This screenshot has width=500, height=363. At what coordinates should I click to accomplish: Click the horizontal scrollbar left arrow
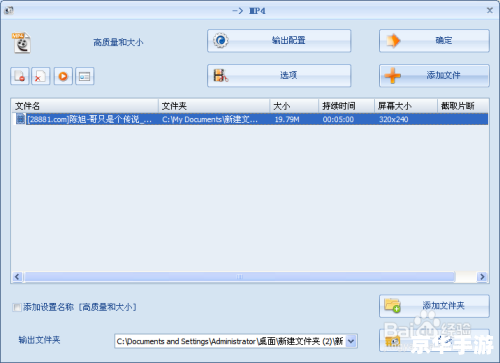point(17,277)
